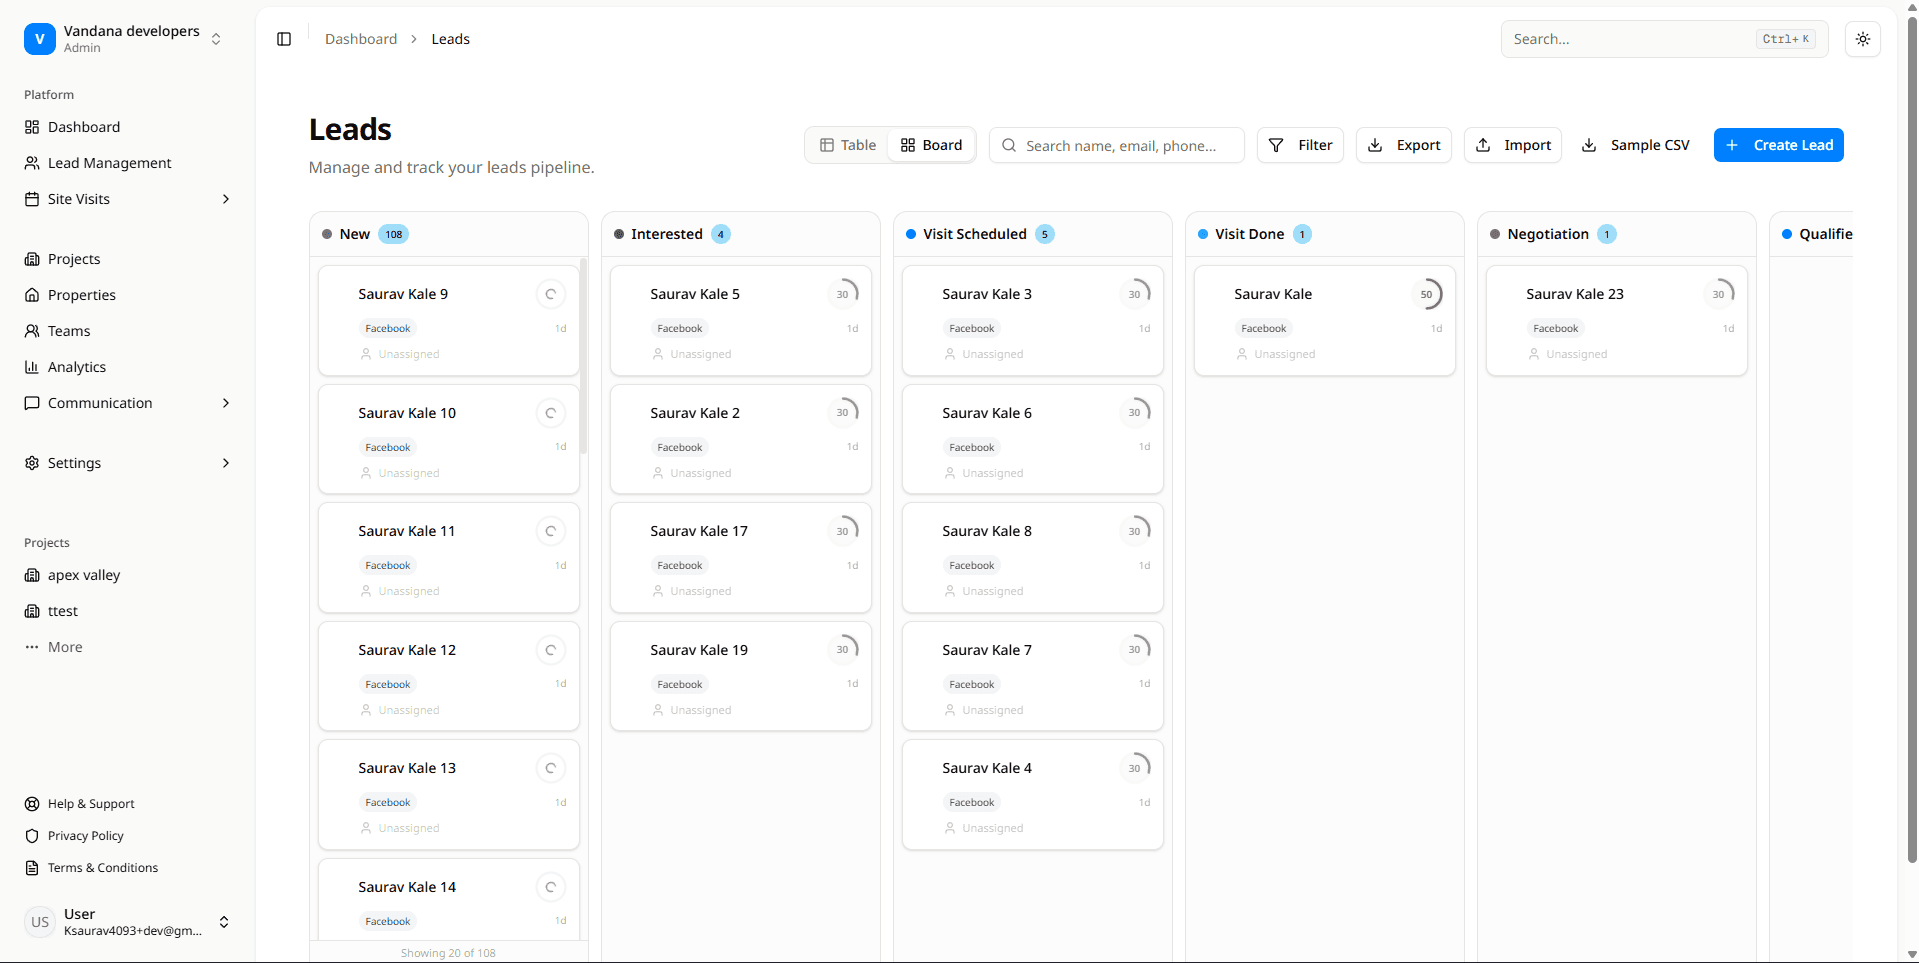Expand the Site Visits menu
Viewport: 1919px width, 963px height.
click(x=226, y=199)
